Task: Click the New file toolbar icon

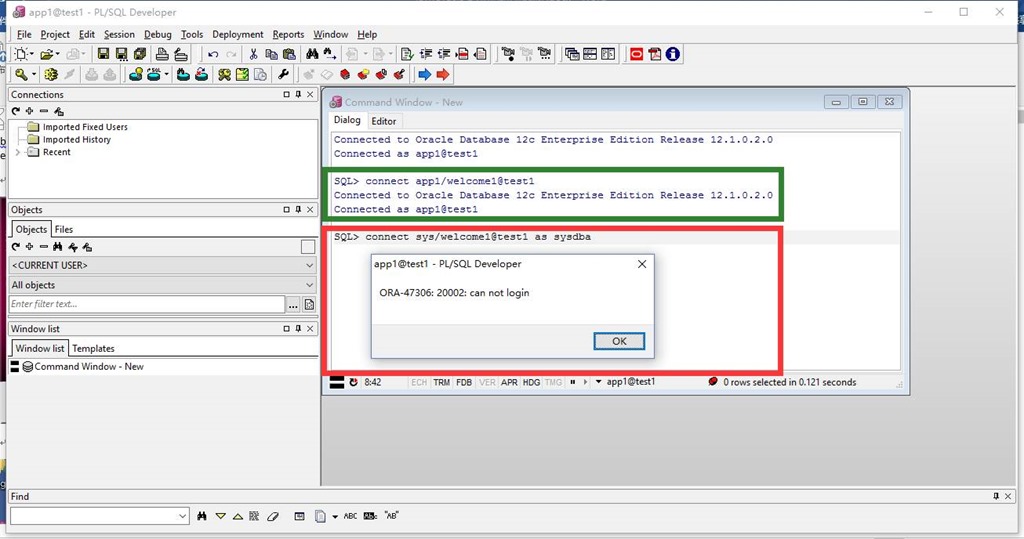Action: coord(21,54)
